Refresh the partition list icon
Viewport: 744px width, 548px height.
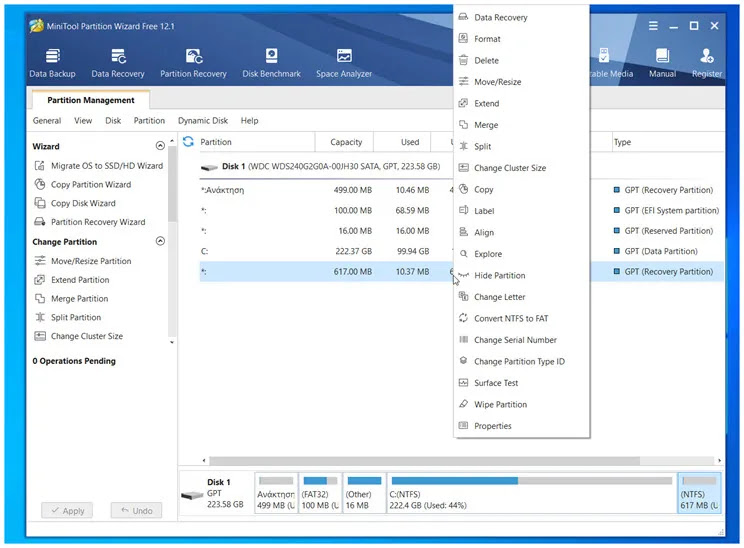(x=188, y=141)
